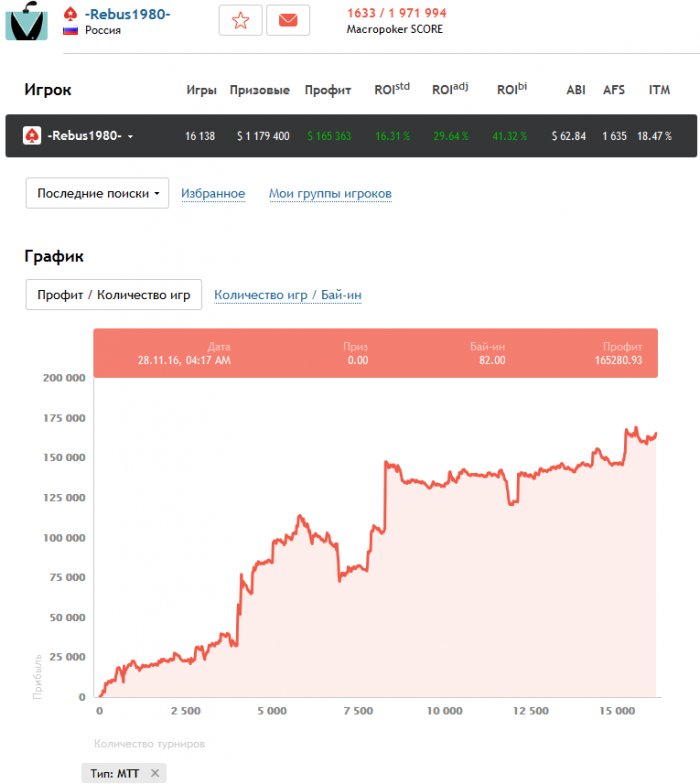Open the Избранное link
Screen dimensions: 700x784
click(x=212, y=194)
